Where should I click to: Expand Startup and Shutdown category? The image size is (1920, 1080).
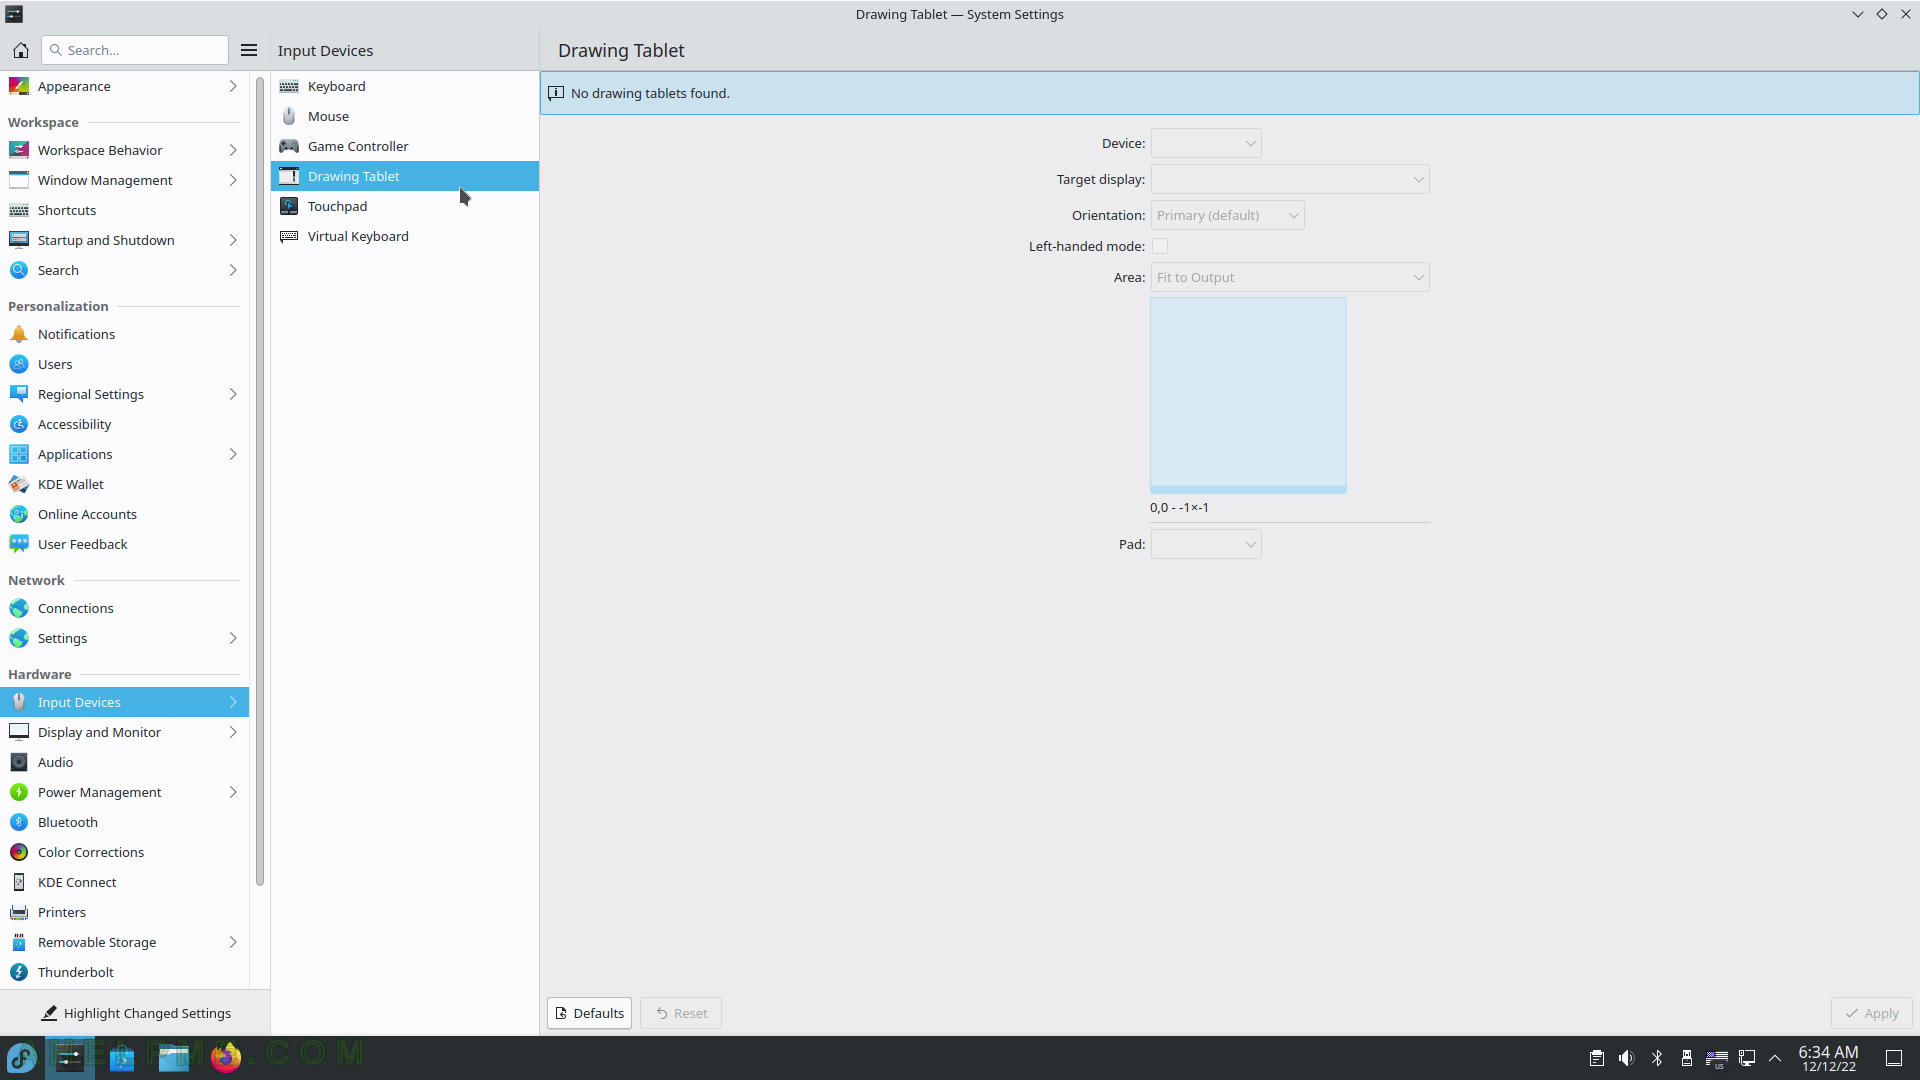(124, 240)
